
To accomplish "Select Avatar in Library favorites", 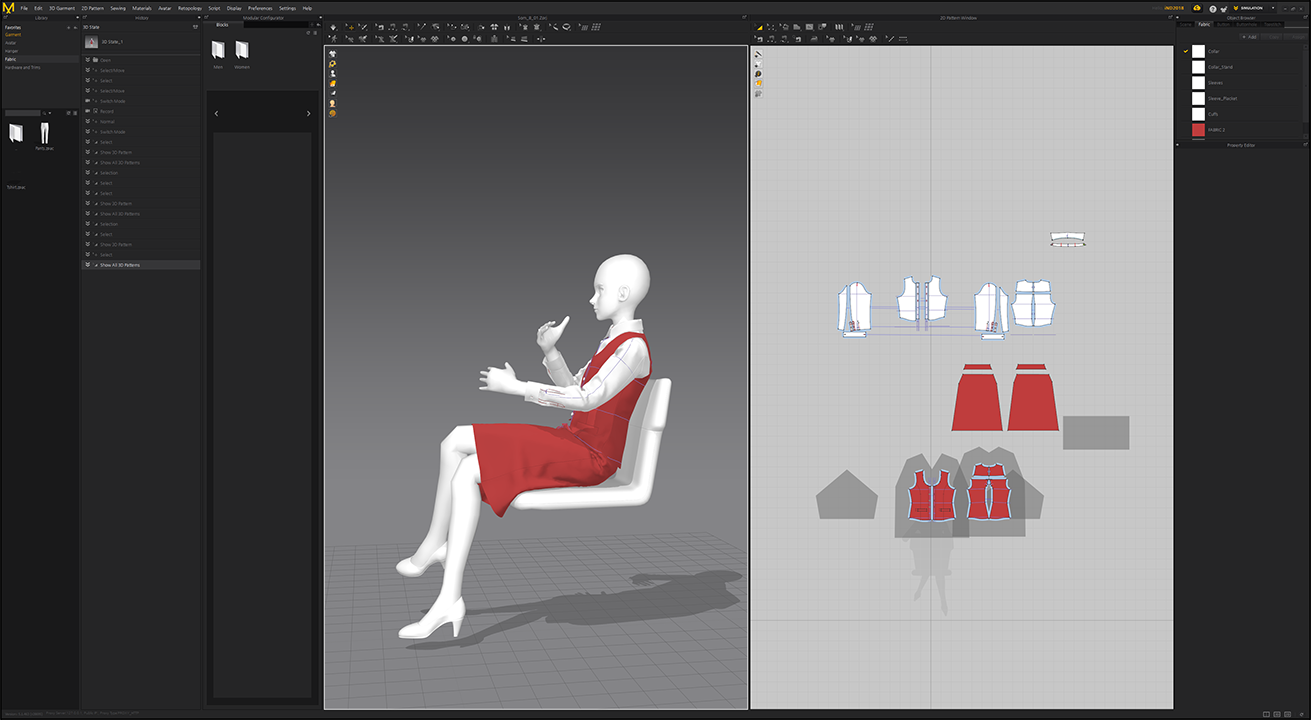I will point(11,43).
